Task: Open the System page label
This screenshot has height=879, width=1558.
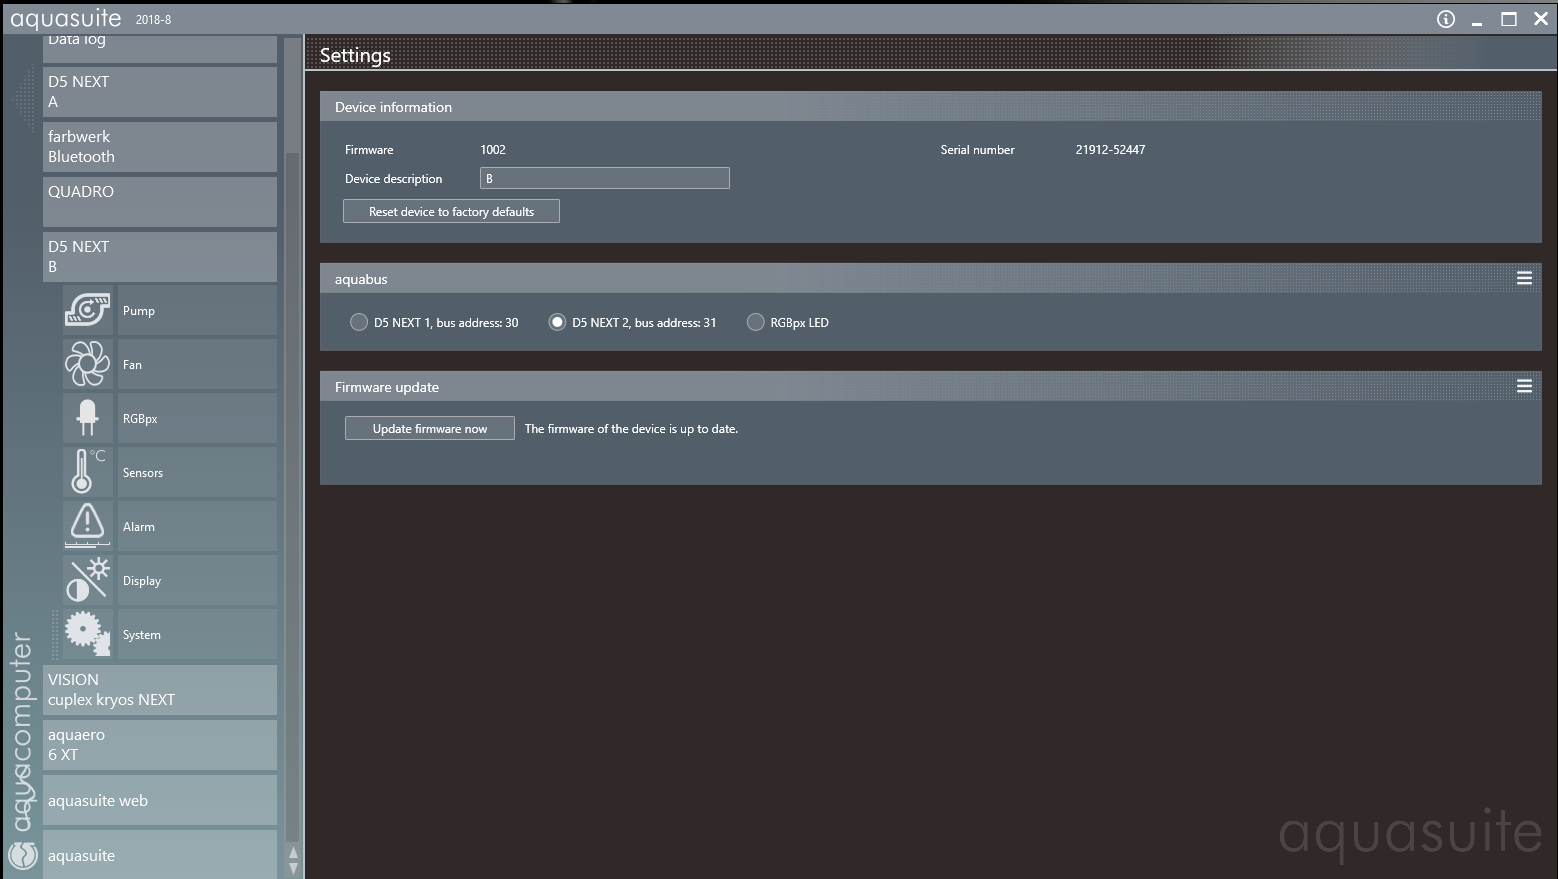Action: point(197,634)
